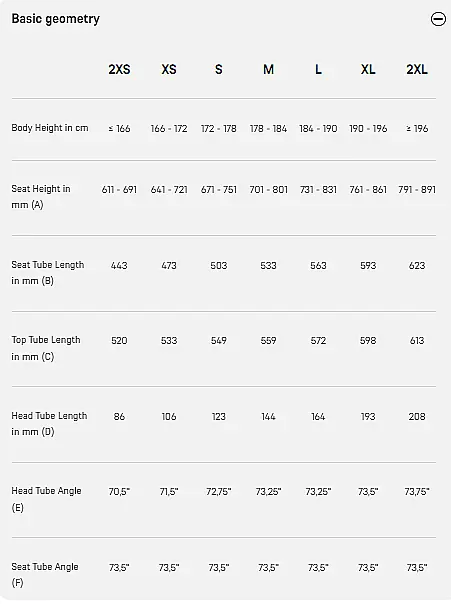Select the M size column header
This screenshot has width=451, height=604.
click(268, 69)
